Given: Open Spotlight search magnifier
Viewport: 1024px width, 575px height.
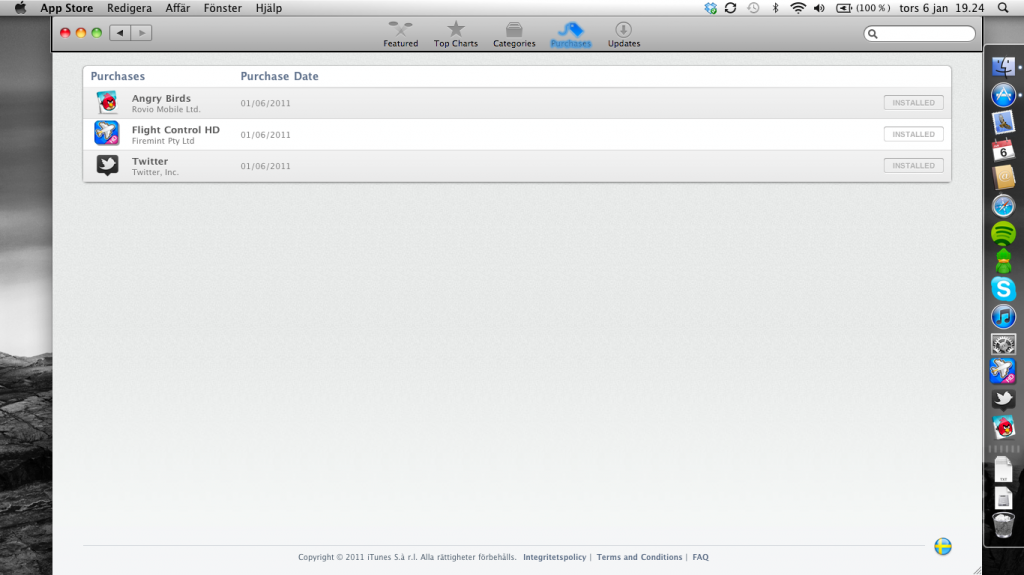Looking at the screenshot, I should (x=1003, y=8).
